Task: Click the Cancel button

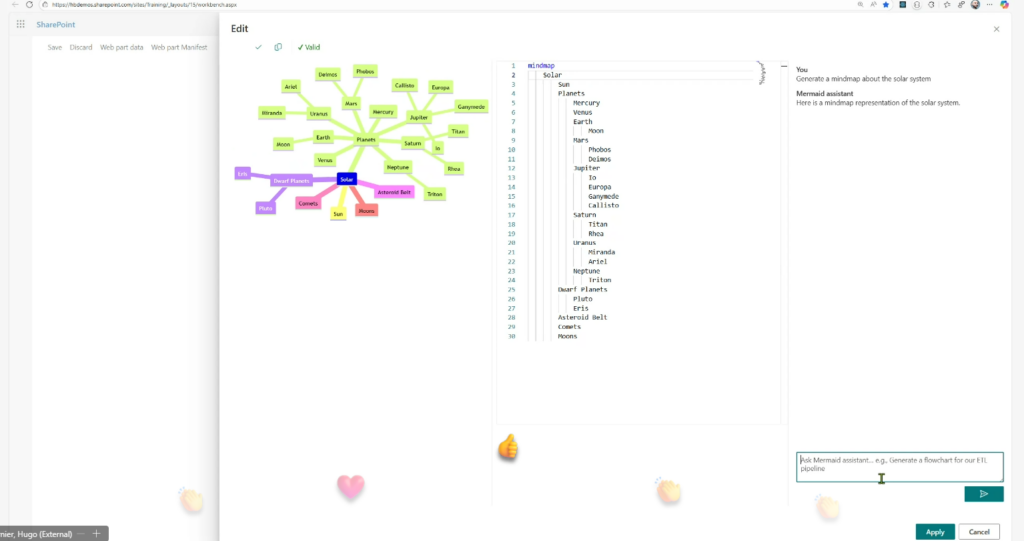Action: click(x=979, y=532)
